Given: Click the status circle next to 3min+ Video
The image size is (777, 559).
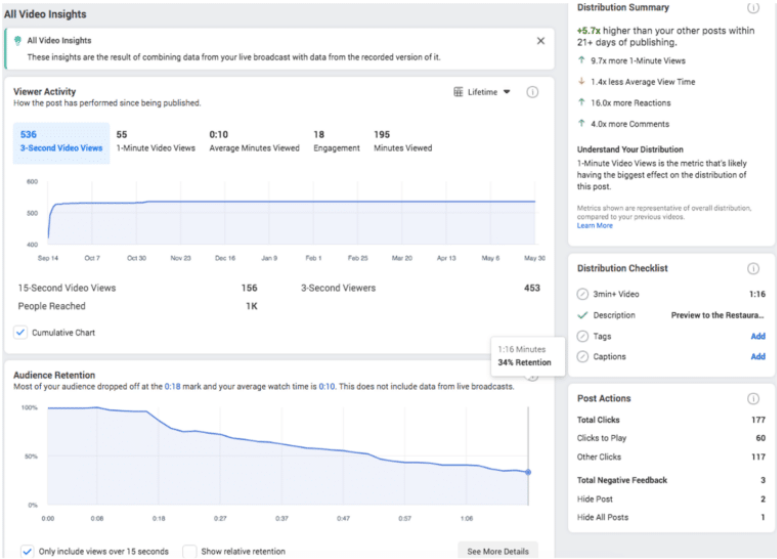Looking at the screenshot, I should tap(583, 294).
